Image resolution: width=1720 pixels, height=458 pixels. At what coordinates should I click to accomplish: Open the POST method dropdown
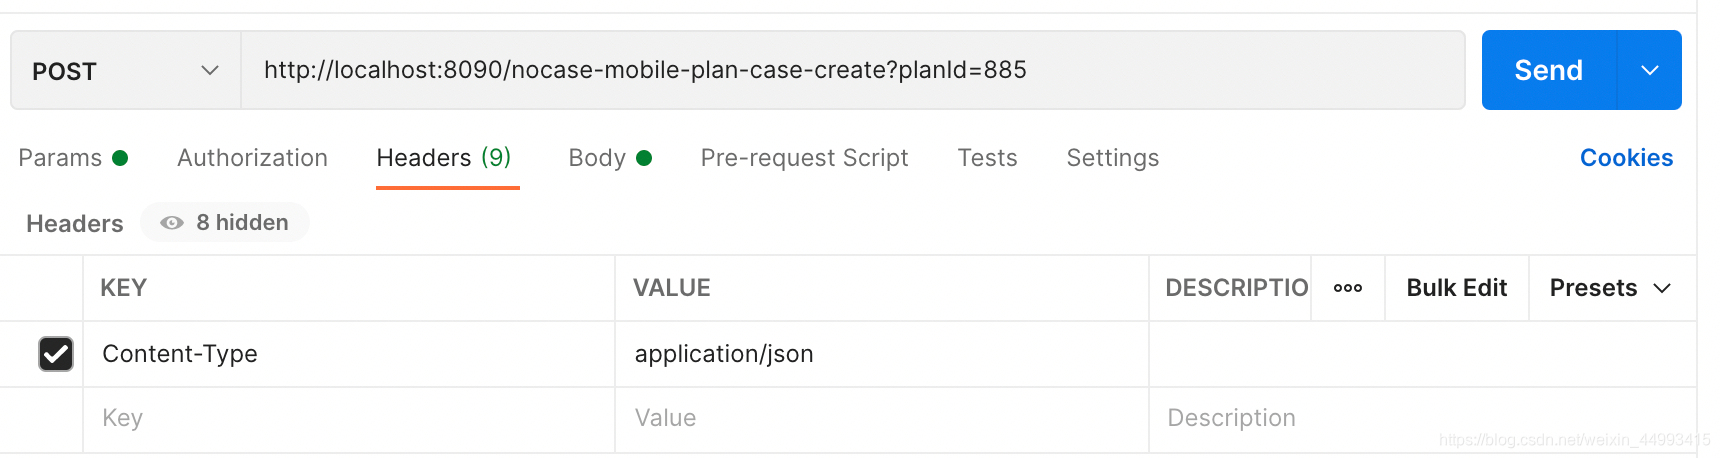(x=125, y=71)
